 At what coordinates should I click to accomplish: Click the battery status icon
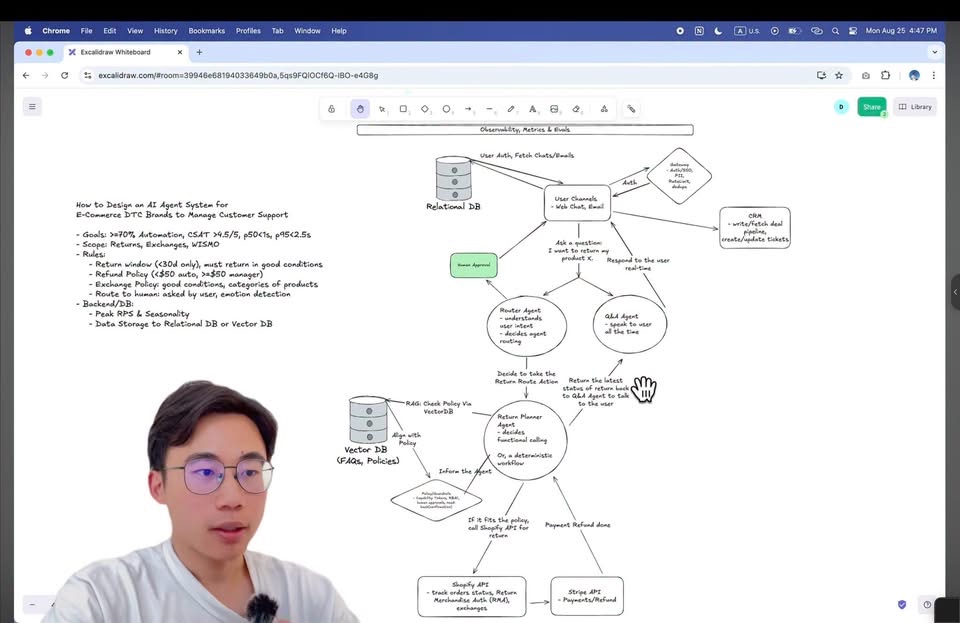click(x=794, y=31)
